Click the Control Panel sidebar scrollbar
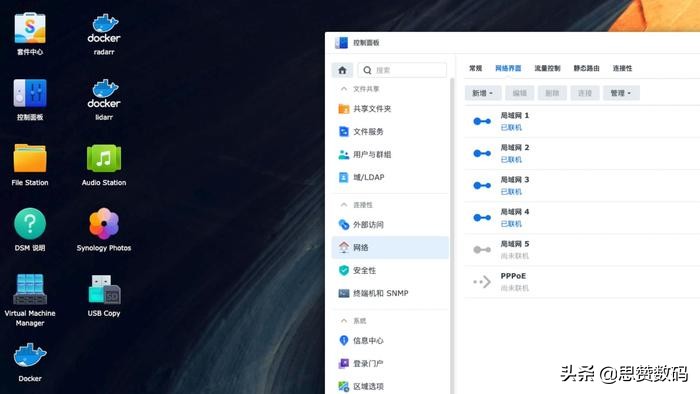Viewport: 700px width, 394px height. pos(452,236)
